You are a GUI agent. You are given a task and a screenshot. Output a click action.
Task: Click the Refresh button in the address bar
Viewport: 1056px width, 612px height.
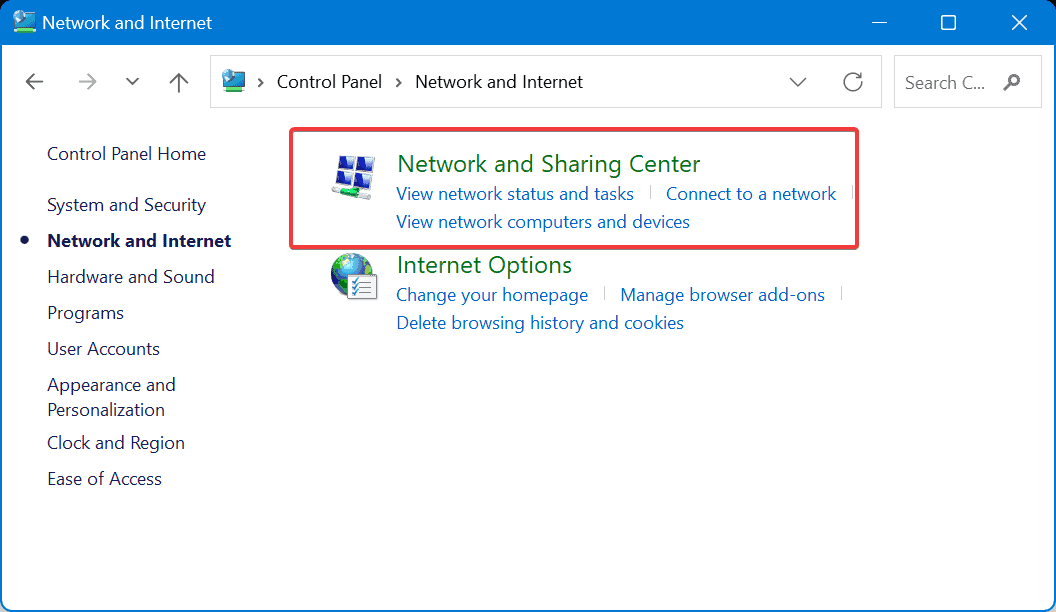point(853,82)
